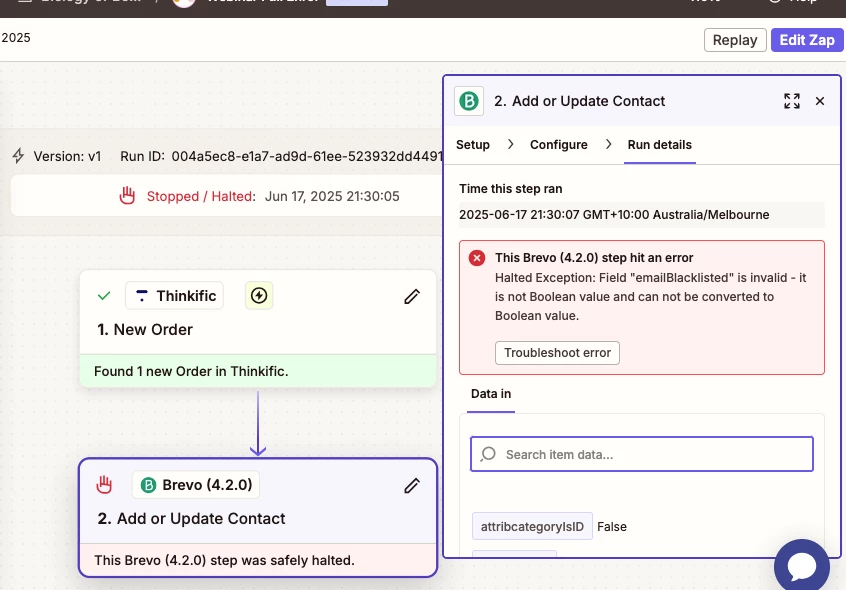
Task: Click the chevron between Setup and Configure
Action: [510, 145]
